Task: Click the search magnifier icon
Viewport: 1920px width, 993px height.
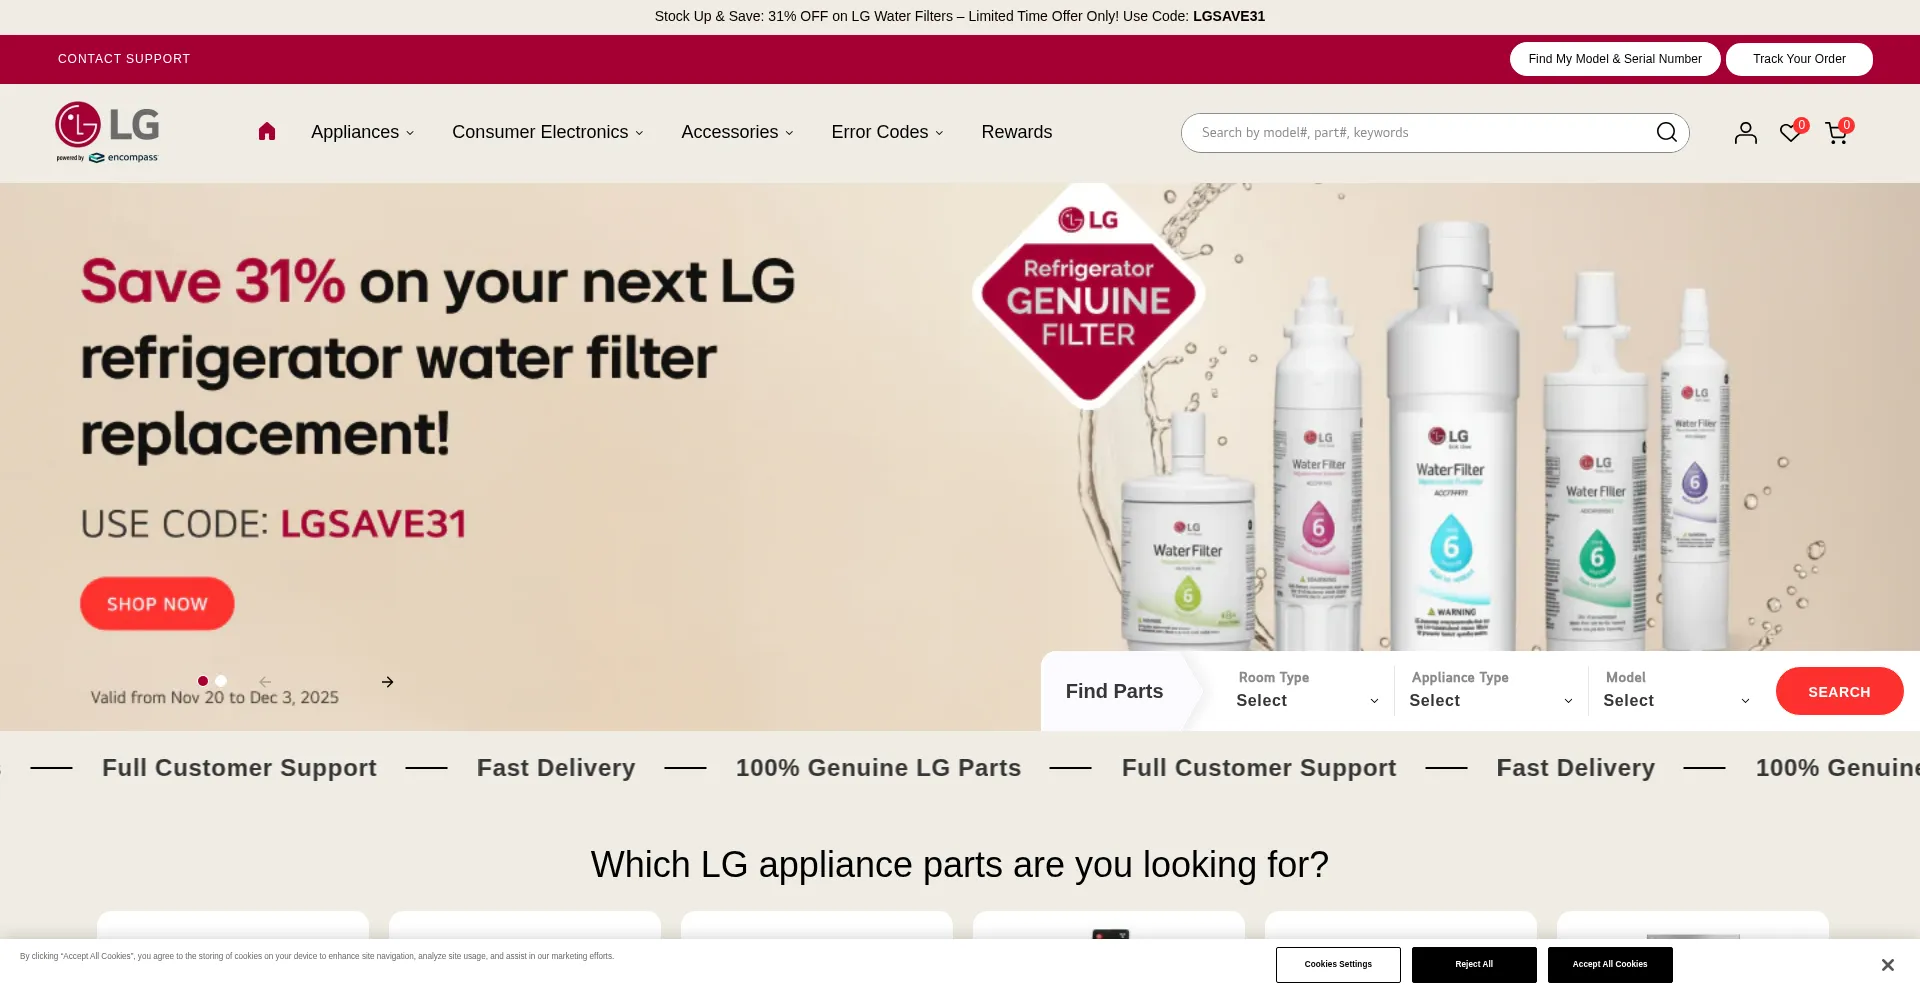Action: click(1666, 132)
